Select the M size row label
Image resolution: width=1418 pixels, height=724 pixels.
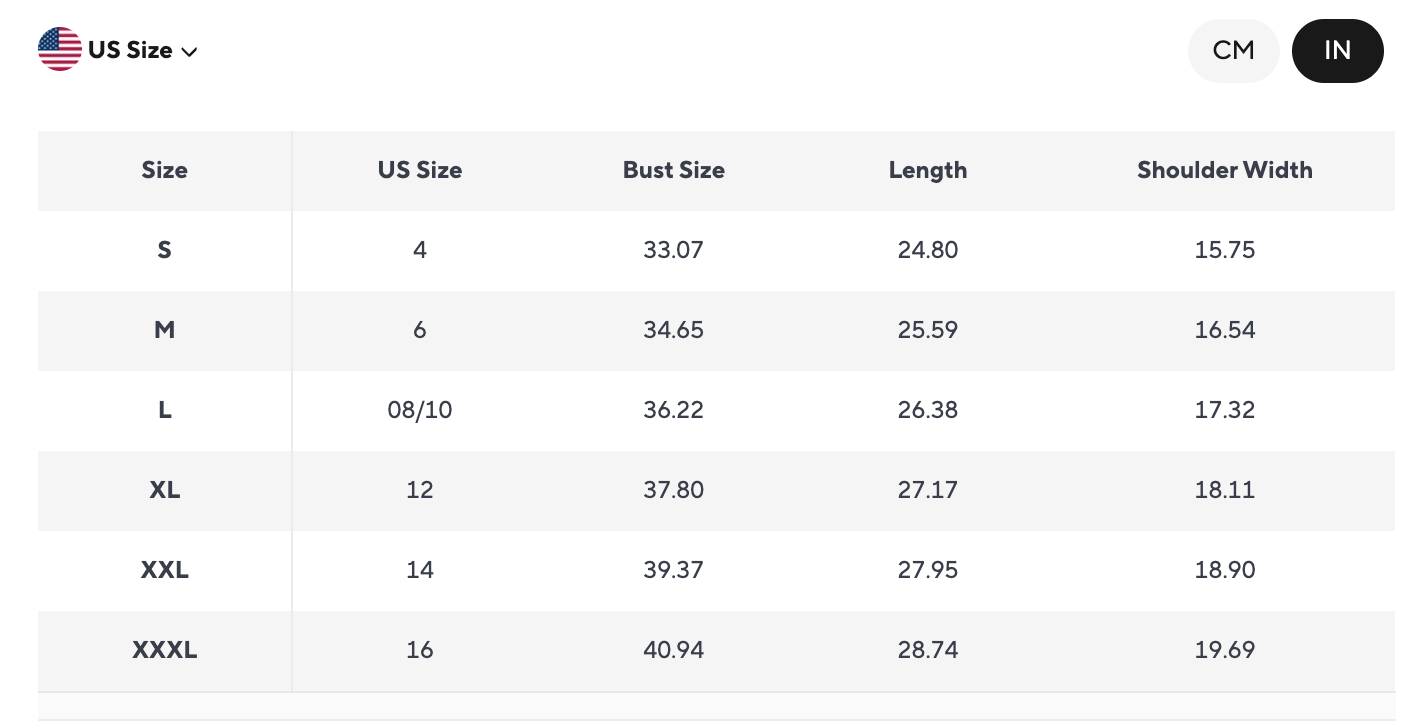pos(165,330)
